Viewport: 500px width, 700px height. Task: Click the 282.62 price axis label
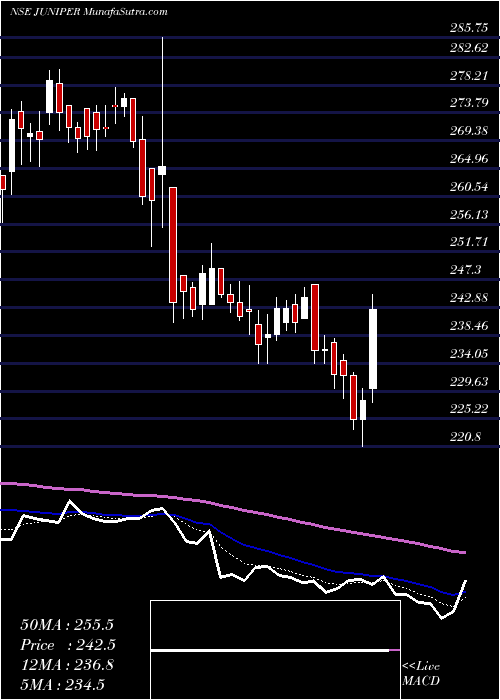pyautogui.click(x=468, y=48)
